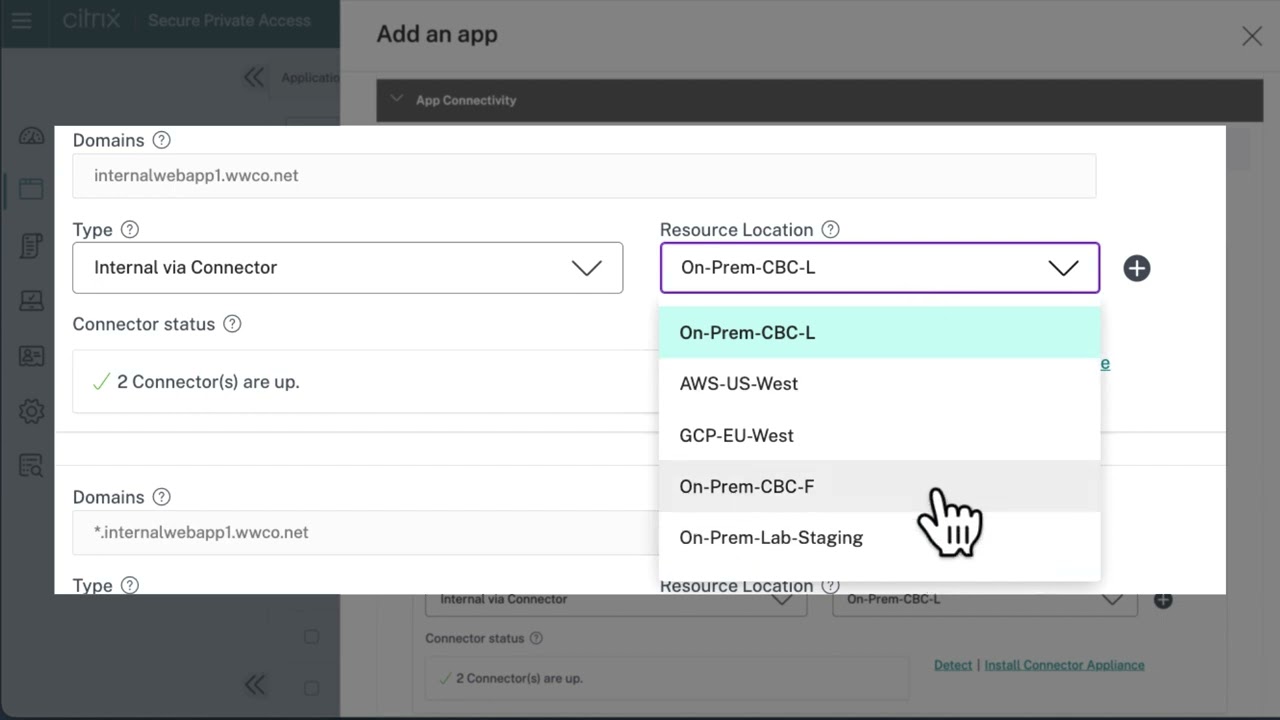Viewport: 1280px width, 720px height.
Task: Open the Devices laptop icon in sidebar
Action: pyautogui.click(x=31, y=300)
